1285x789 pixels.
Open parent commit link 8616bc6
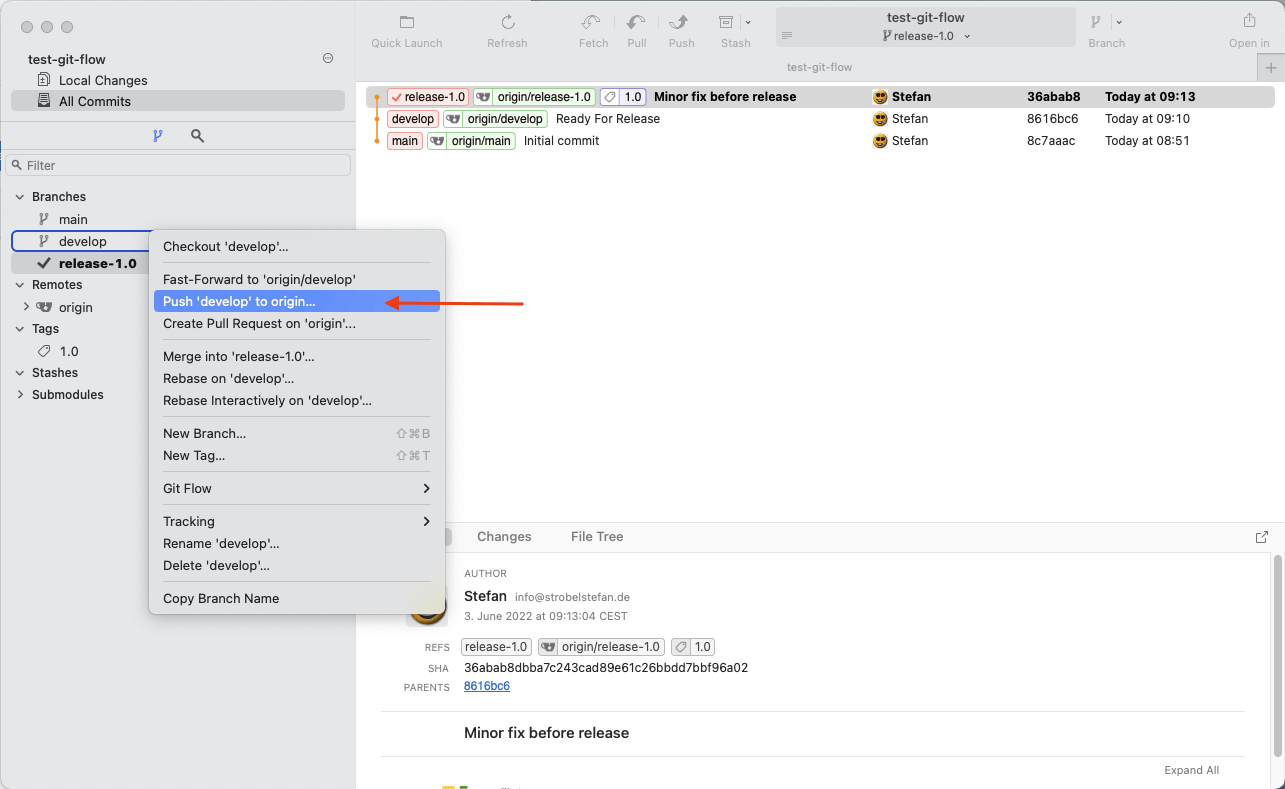[x=487, y=686]
